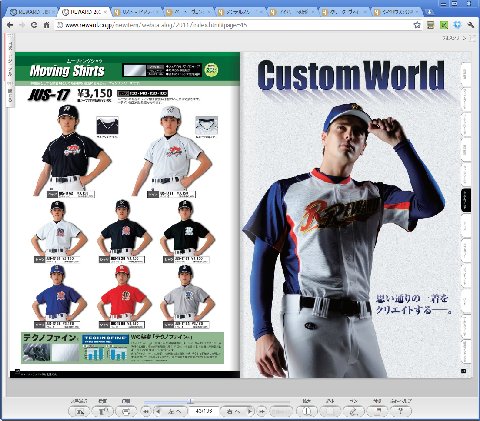Click the ¥3,150 price text
Image resolution: width=480 pixels, height=421 pixels.
pos(95,94)
